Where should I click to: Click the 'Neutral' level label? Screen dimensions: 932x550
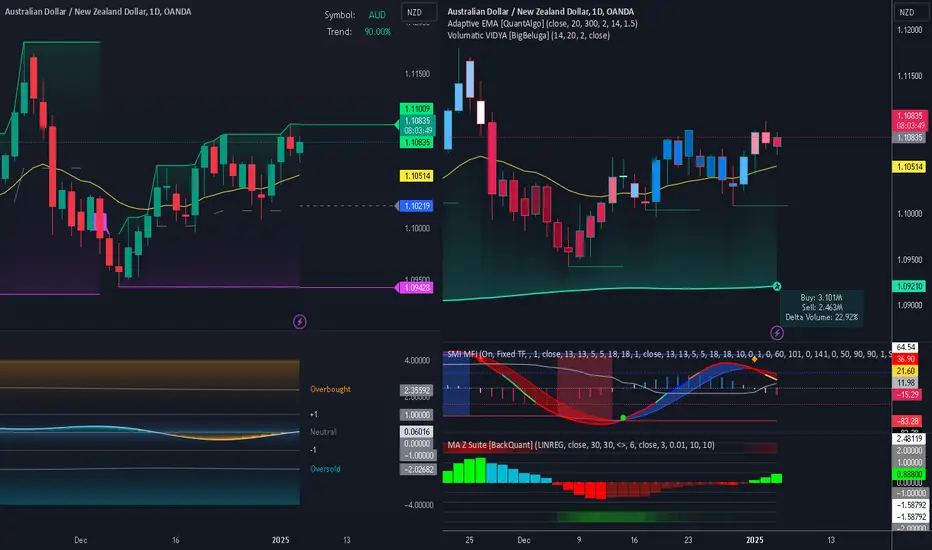323,432
